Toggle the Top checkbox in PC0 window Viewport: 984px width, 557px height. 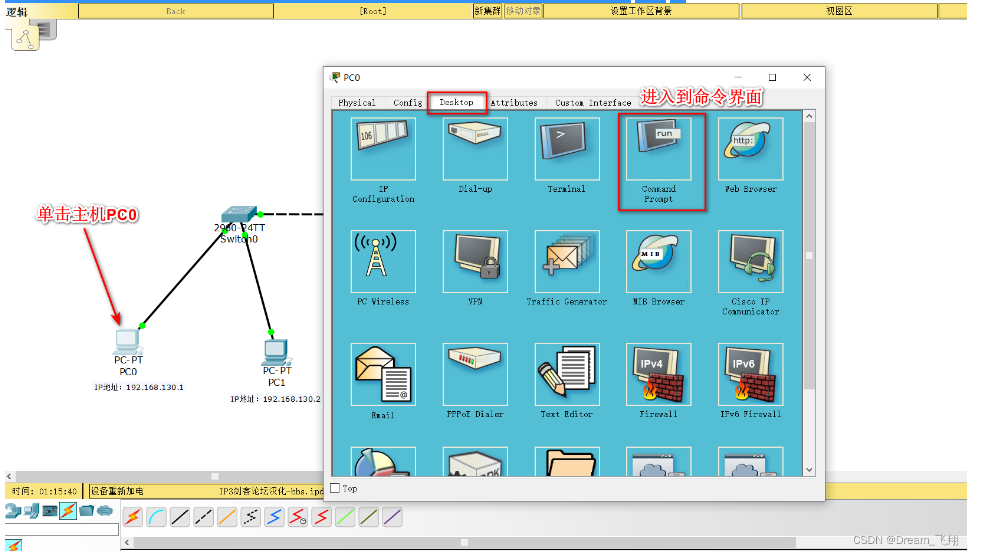335,488
